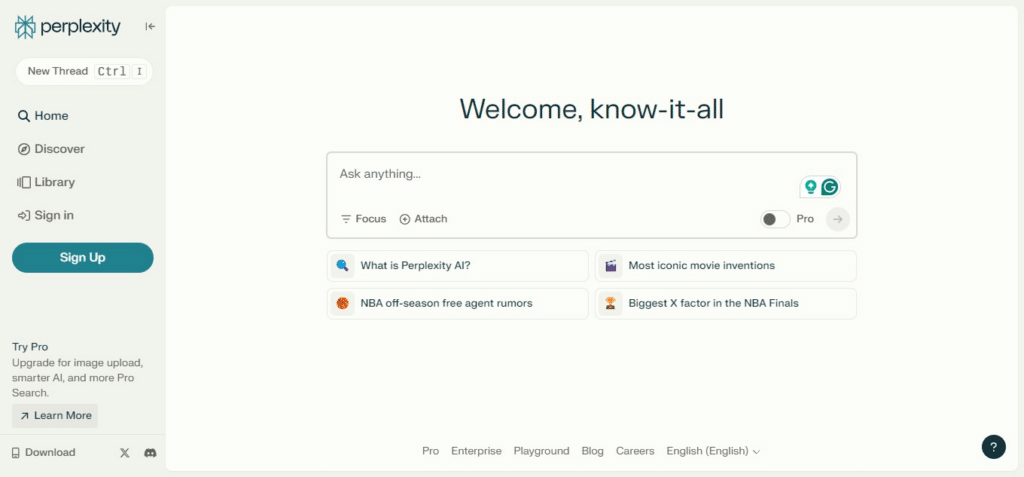Click the Grammarly icon in the search box
This screenshot has width=1024, height=477.
coord(829,187)
